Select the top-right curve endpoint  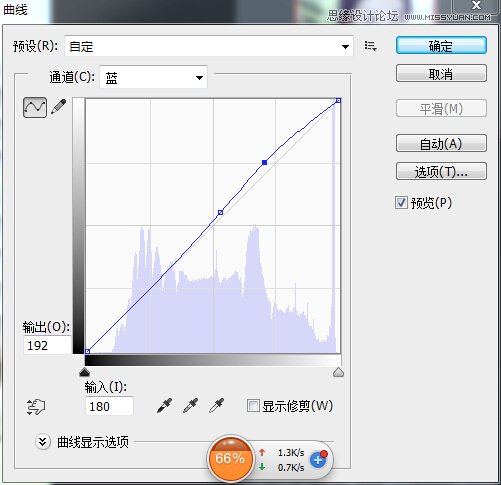[338, 100]
